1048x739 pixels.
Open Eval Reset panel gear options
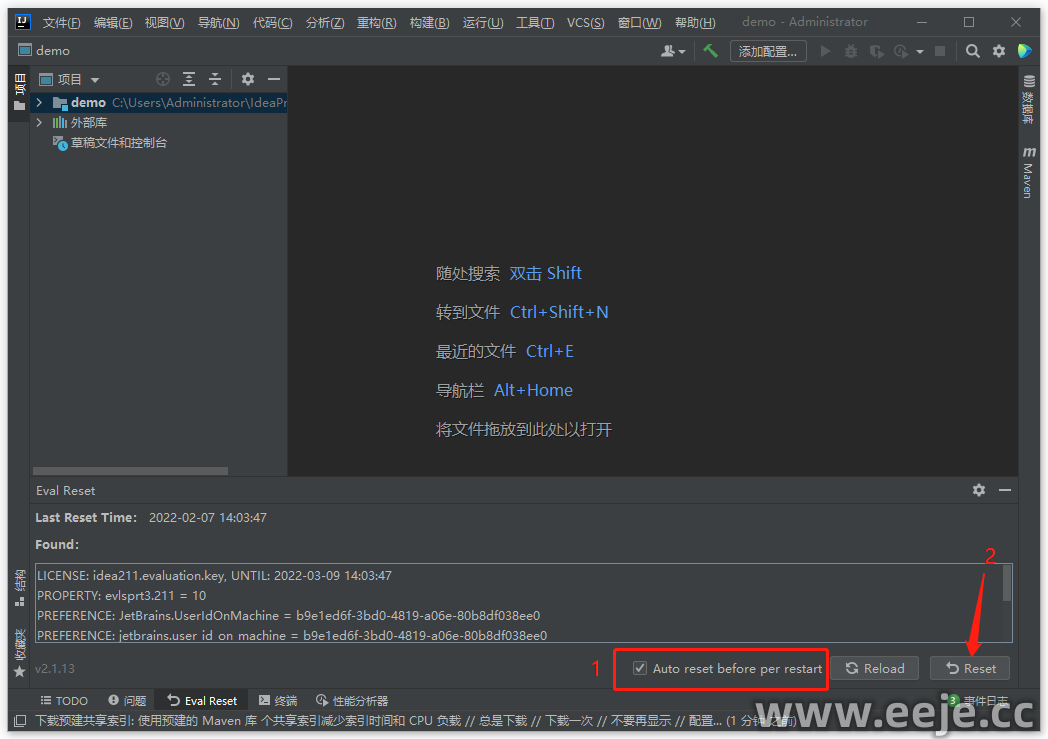coord(978,490)
